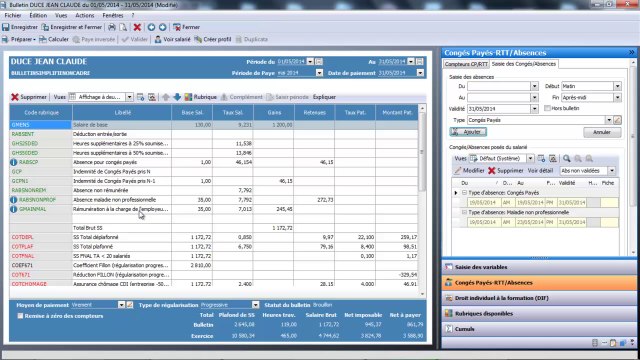Open the Type Congés Payés dropdown
Image resolution: width=640 pixels, height=360 pixels.
coord(609,120)
